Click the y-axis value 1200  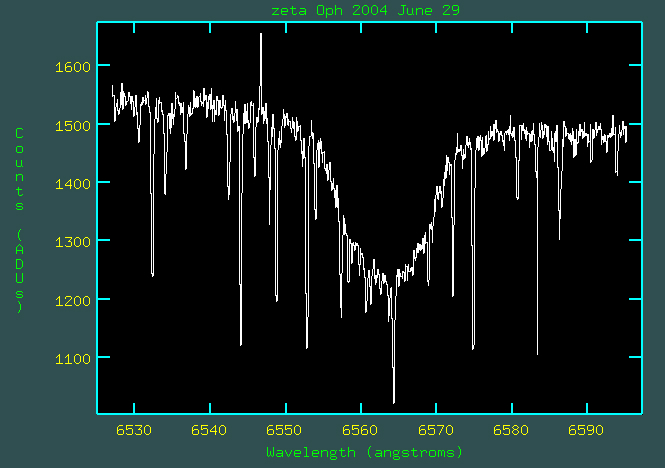(x=73, y=301)
